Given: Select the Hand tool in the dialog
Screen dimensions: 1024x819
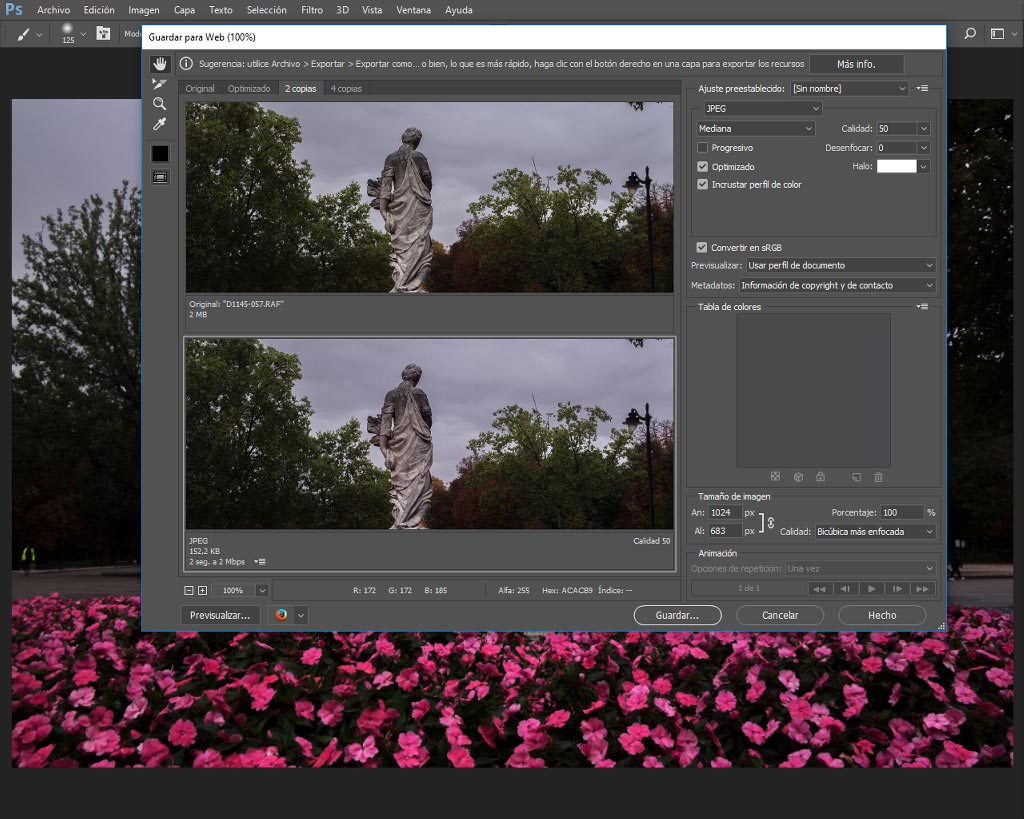Looking at the screenshot, I should point(160,64).
